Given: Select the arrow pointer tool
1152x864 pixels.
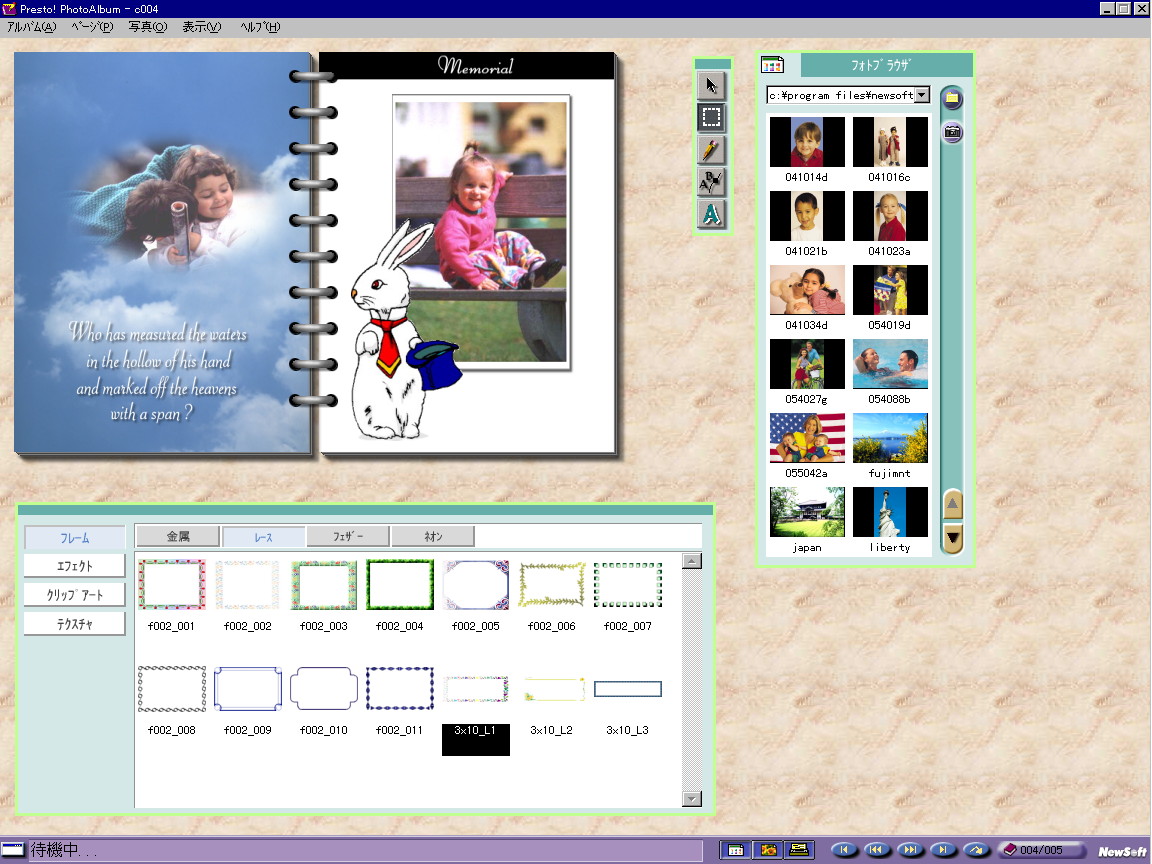Looking at the screenshot, I should tap(711, 86).
